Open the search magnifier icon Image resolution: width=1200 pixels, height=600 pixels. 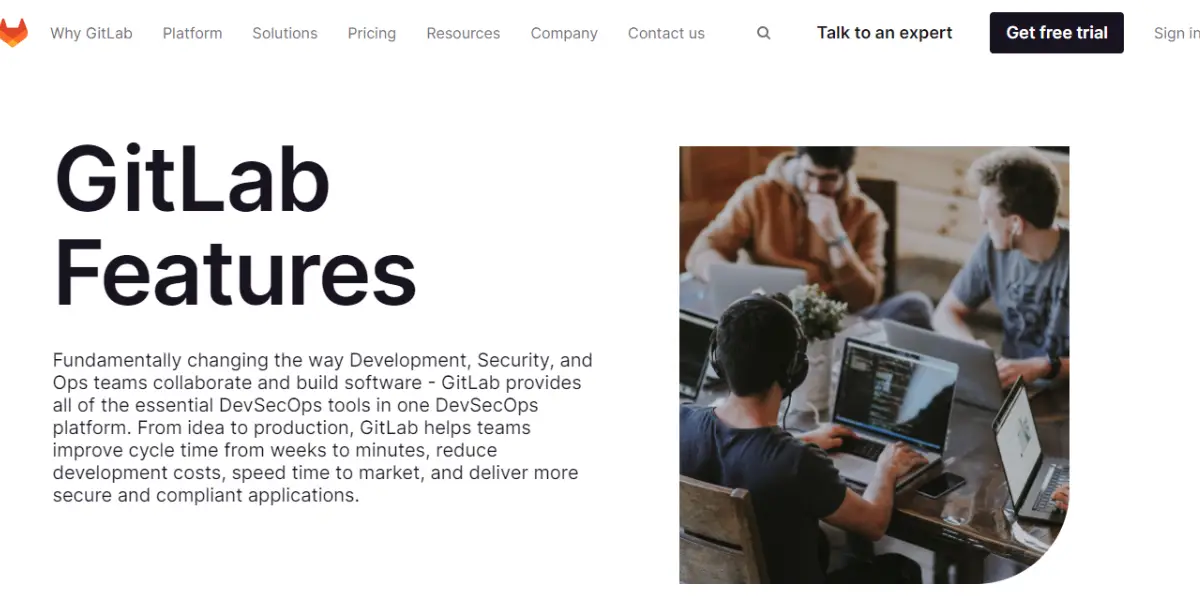click(x=764, y=33)
